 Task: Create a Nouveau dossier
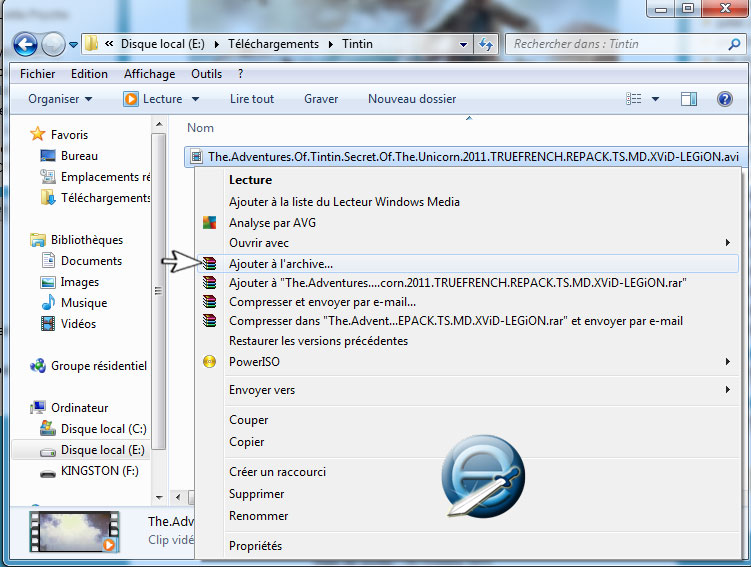tap(412, 99)
